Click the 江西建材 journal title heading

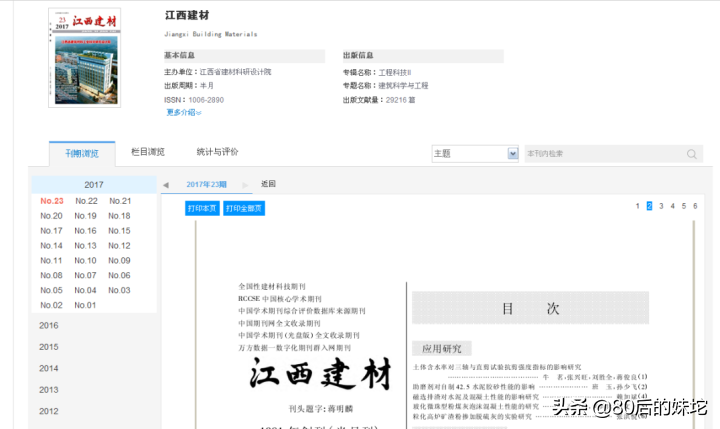click(187, 15)
